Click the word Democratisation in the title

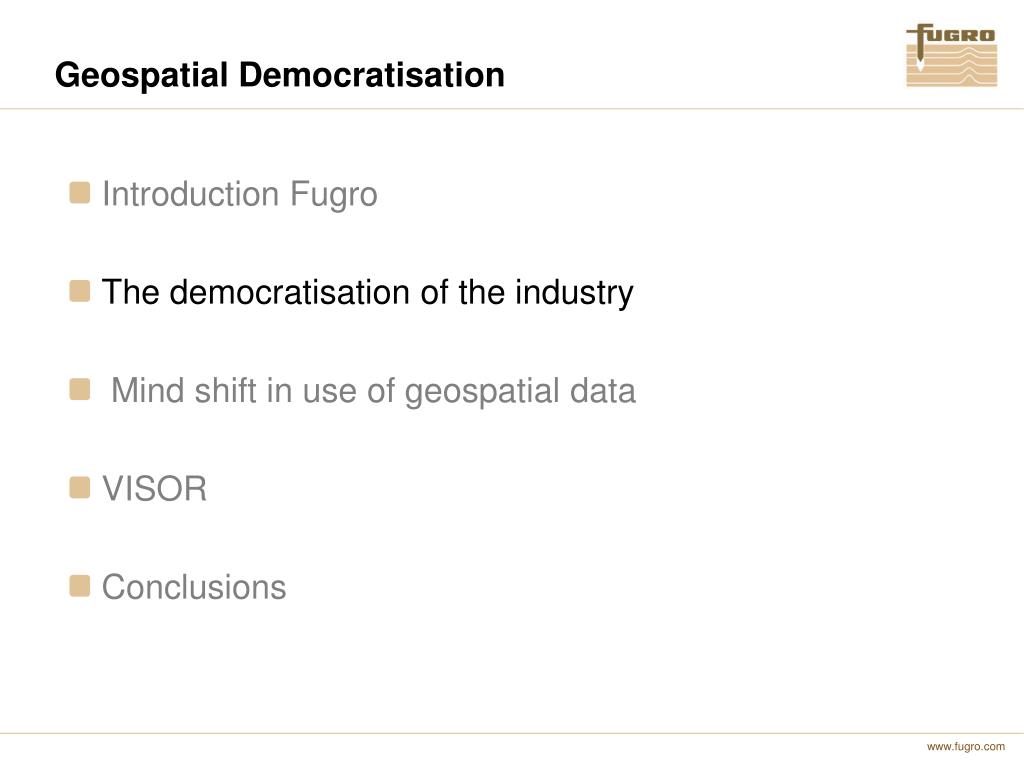[x=372, y=74]
